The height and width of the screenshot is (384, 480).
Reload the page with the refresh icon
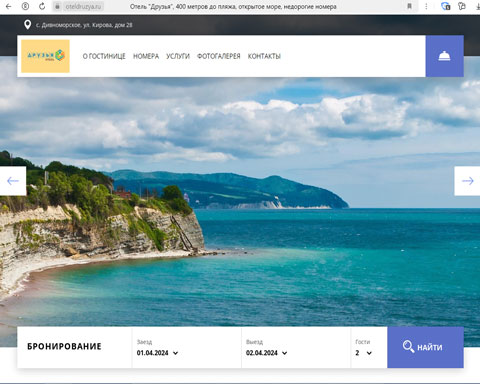pos(42,6)
